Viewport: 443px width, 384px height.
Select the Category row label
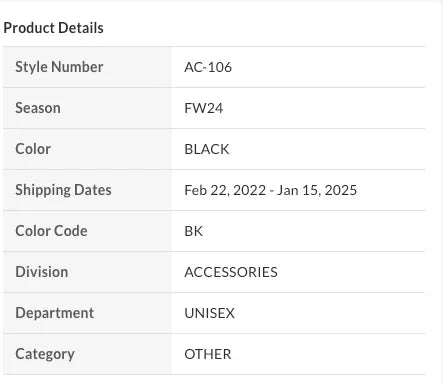click(45, 354)
